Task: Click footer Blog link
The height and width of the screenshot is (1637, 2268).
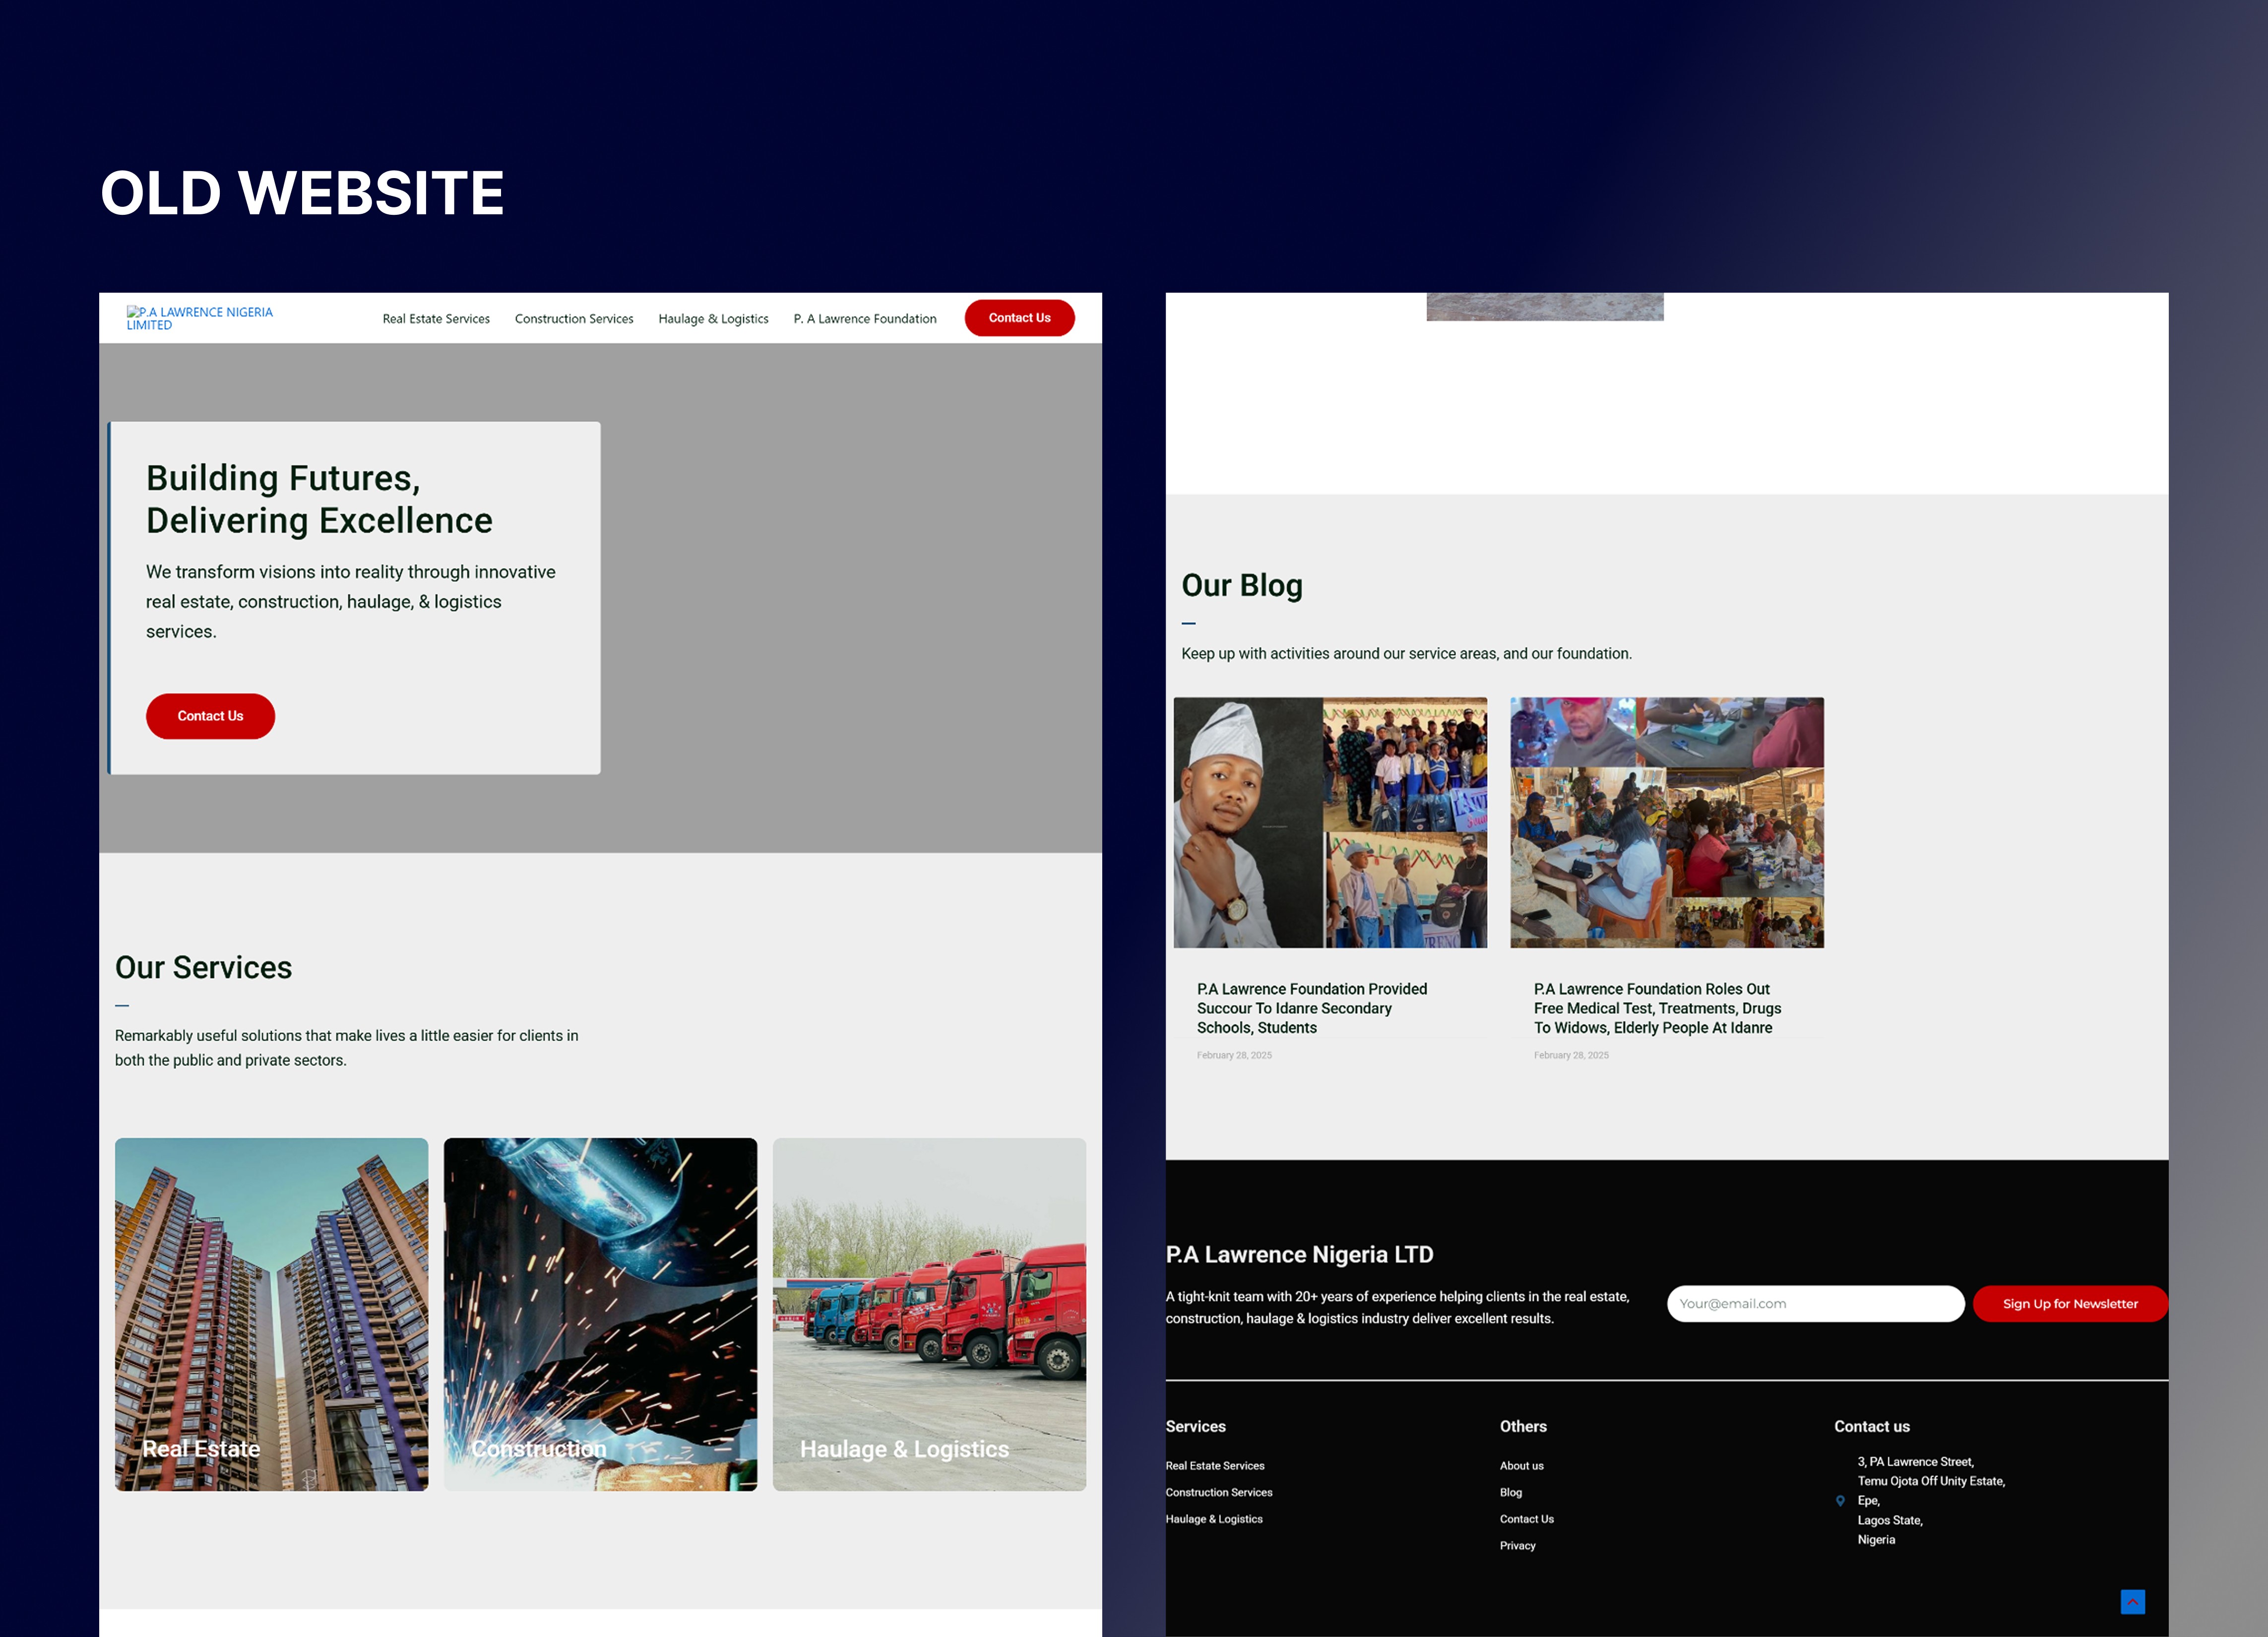Action: point(1510,1492)
